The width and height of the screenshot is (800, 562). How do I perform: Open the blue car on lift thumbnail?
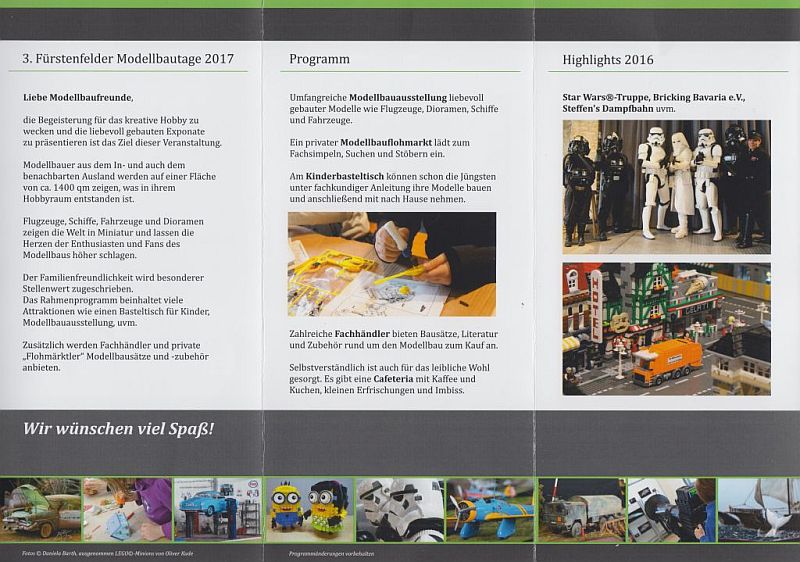pyautogui.click(x=217, y=509)
